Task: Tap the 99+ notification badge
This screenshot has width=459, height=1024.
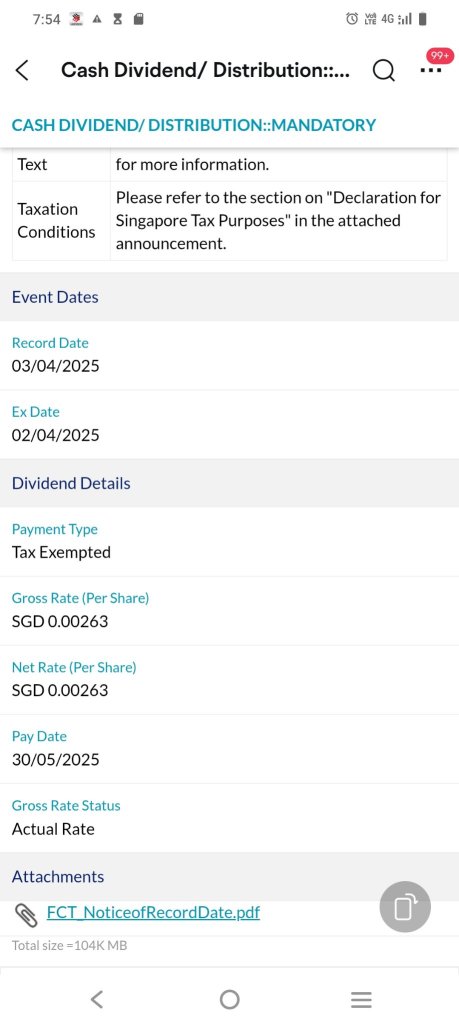Action: (439, 57)
